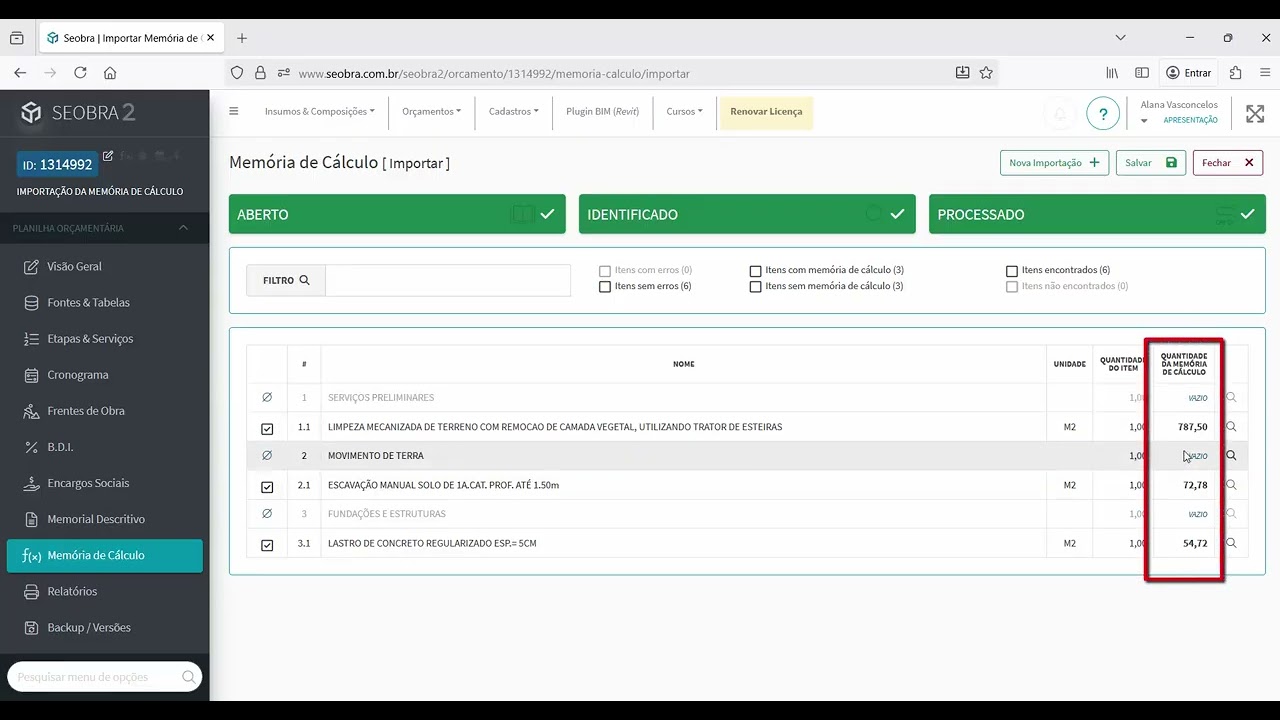Screen dimensions: 1280x720
Task: Check Itens sem erros (6)
Action: click(x=605, y=287)
